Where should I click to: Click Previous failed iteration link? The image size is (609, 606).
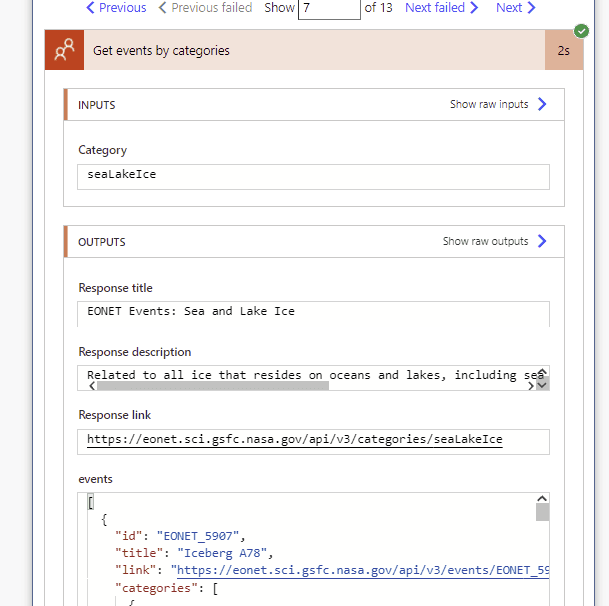[x=205, y=7]
